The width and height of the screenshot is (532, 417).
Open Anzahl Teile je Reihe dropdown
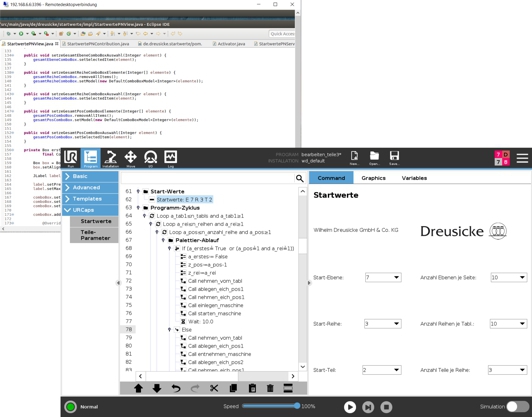[507, 370]
